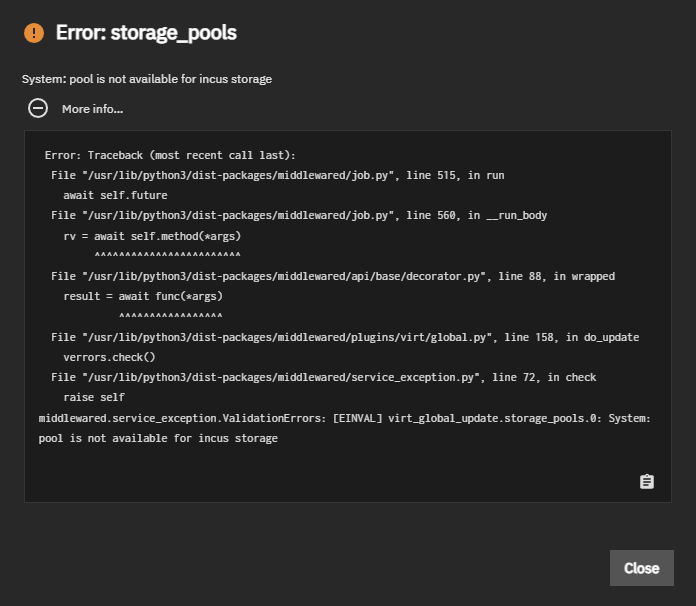The width and height of the screenshot is (696, 606).
Task: Click the global.py line 158 do_update entry
Action: point(345,337)
